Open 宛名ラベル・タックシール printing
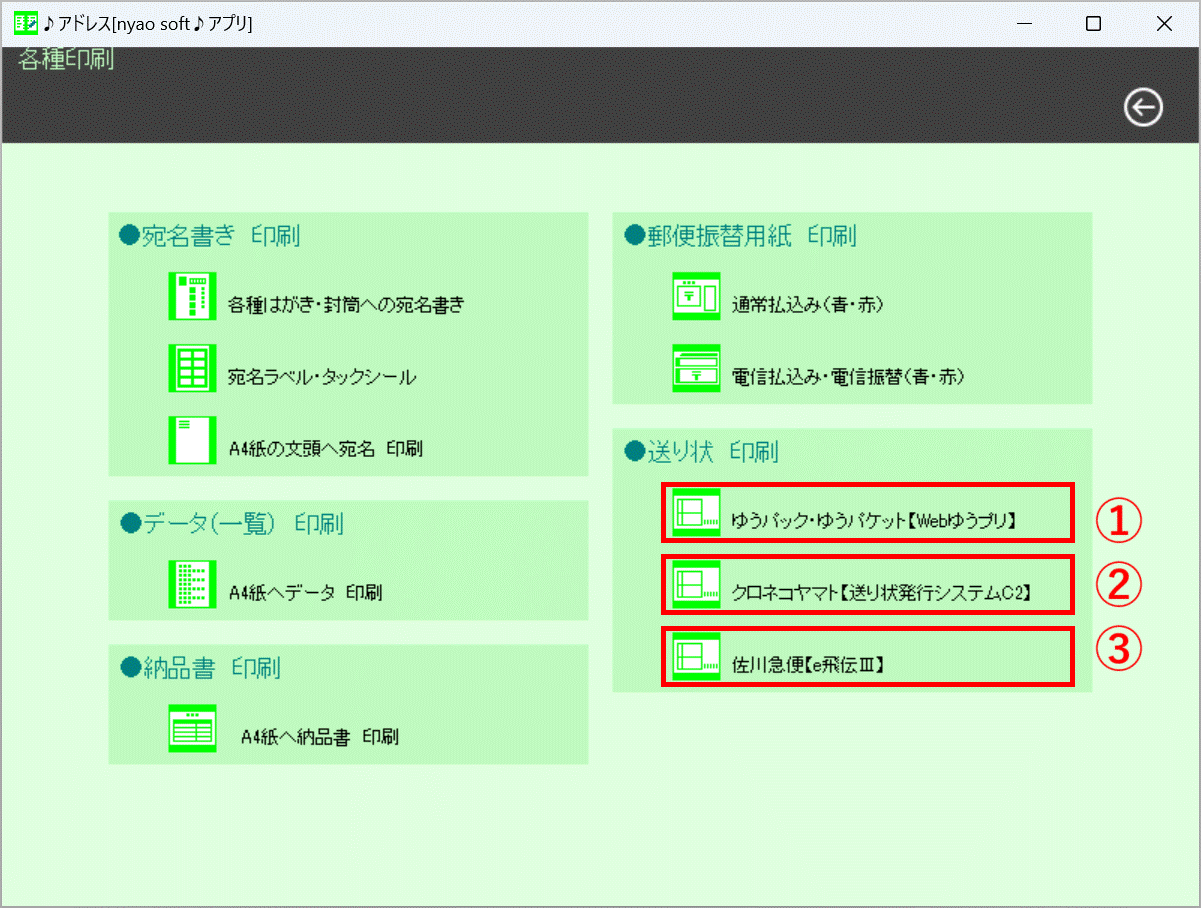The image size is (1201, 908). [x=322, y=377]
